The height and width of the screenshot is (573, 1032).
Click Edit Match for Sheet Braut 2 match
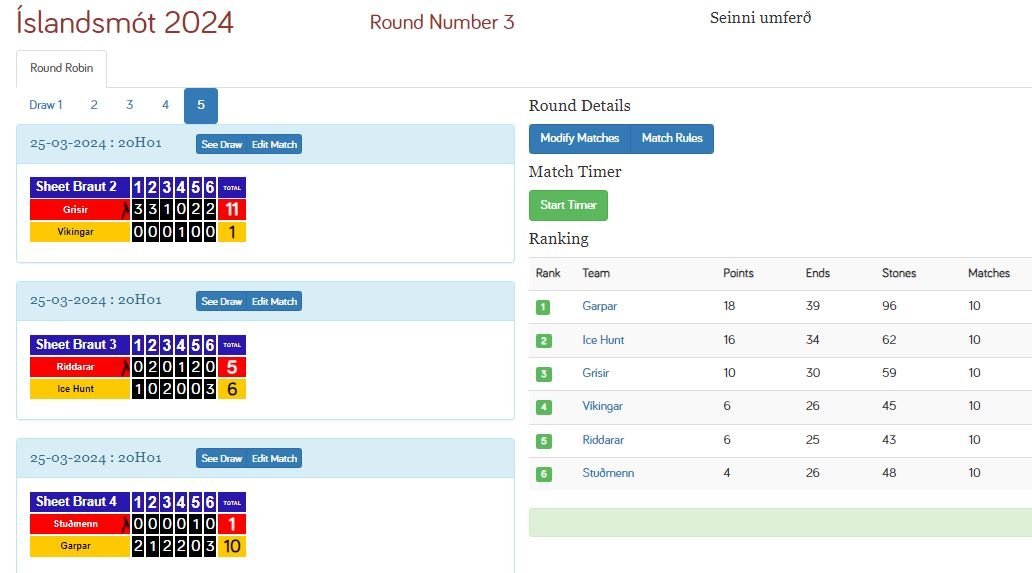pyautogui.click(x=274, y=145)
